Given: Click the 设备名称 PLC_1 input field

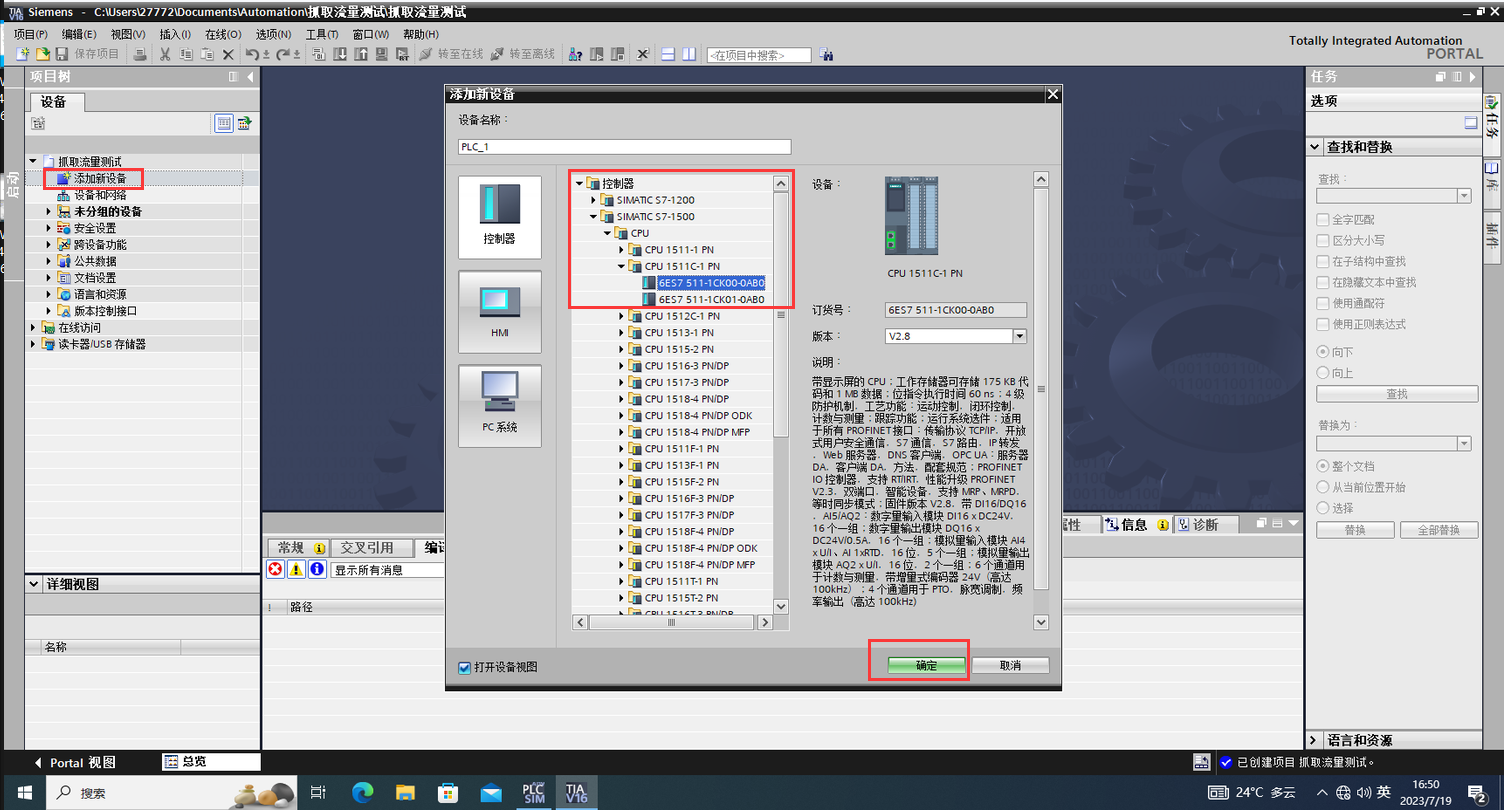Looking at the screenshot, I should (624, 147).
